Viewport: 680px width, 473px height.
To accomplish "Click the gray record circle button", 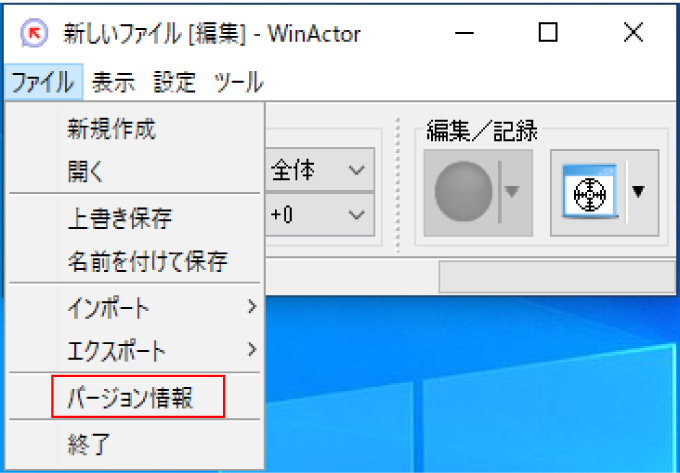I will (x=463, y=192).
